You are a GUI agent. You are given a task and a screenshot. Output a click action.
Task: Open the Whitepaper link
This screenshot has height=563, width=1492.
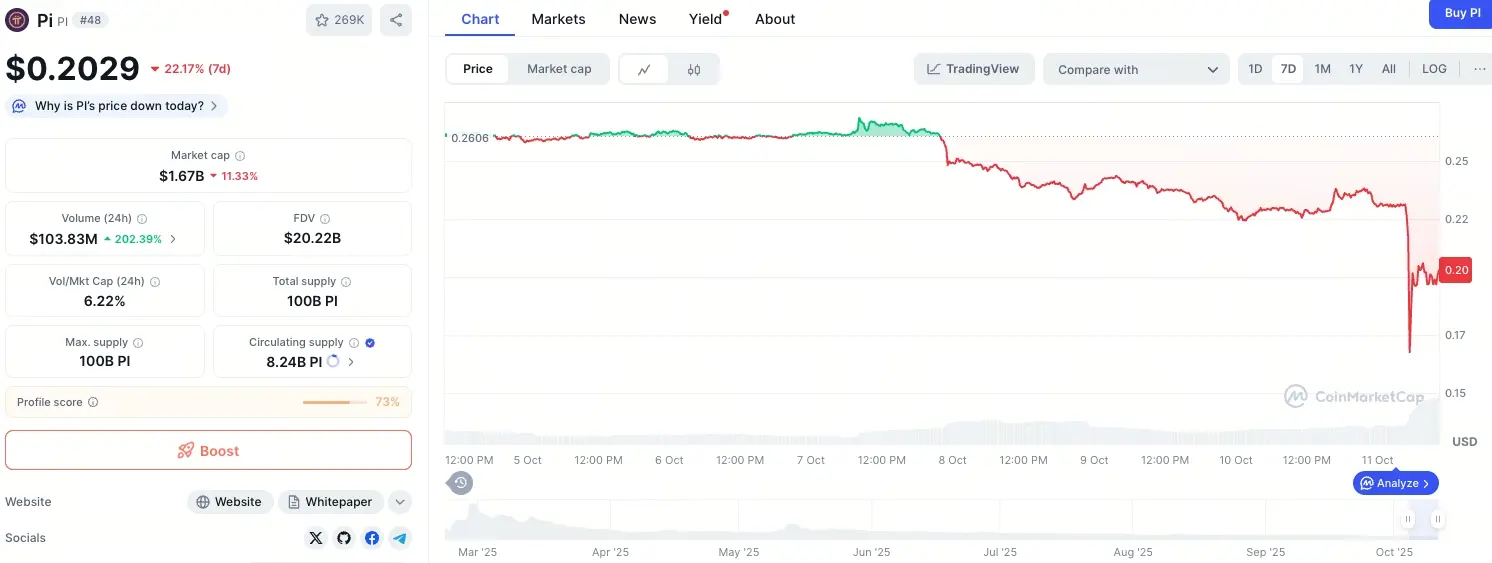[x=330, y=502]
